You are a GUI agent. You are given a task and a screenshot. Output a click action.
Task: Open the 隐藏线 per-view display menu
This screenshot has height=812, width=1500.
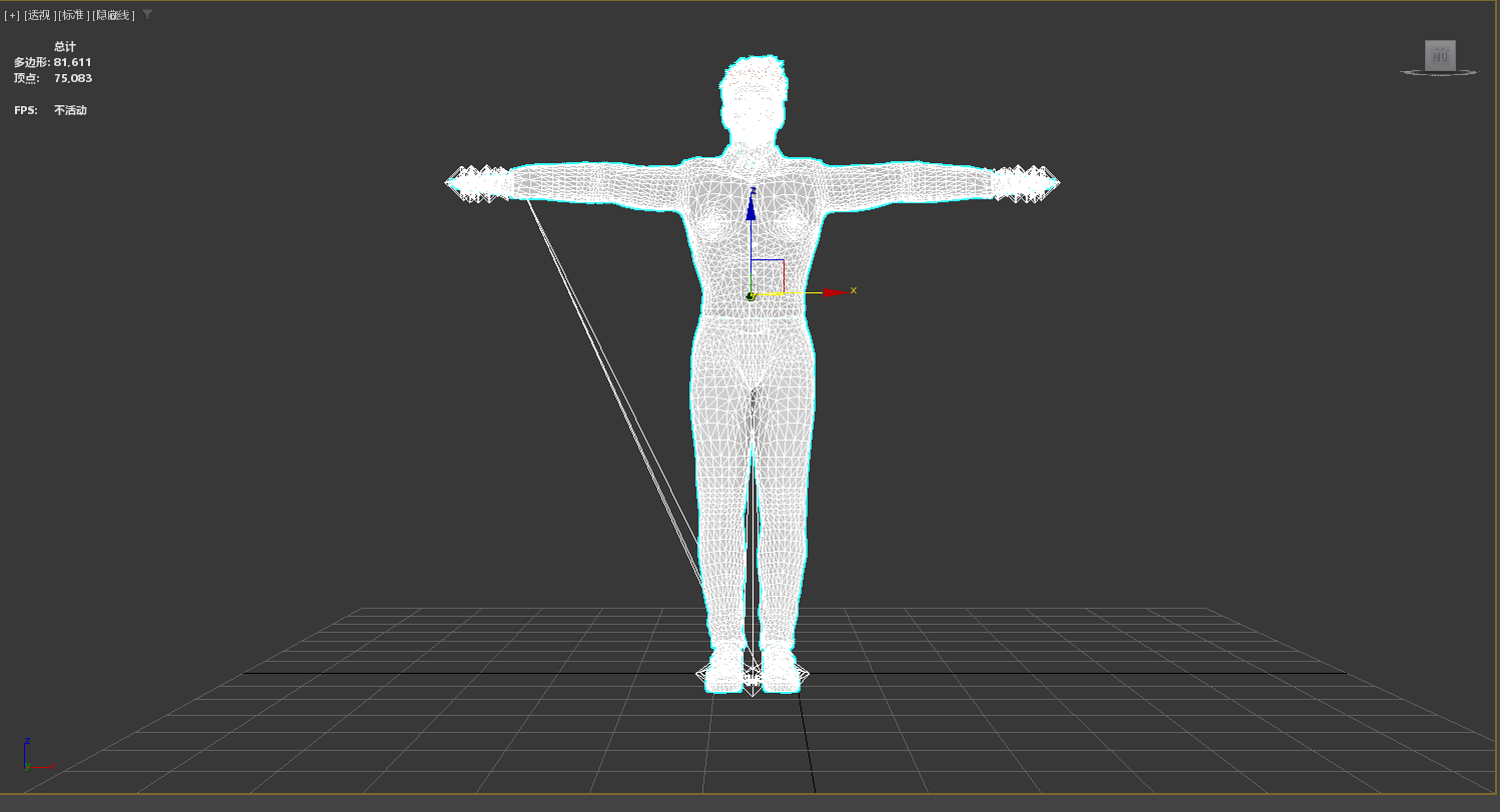(x=113, y=15)
